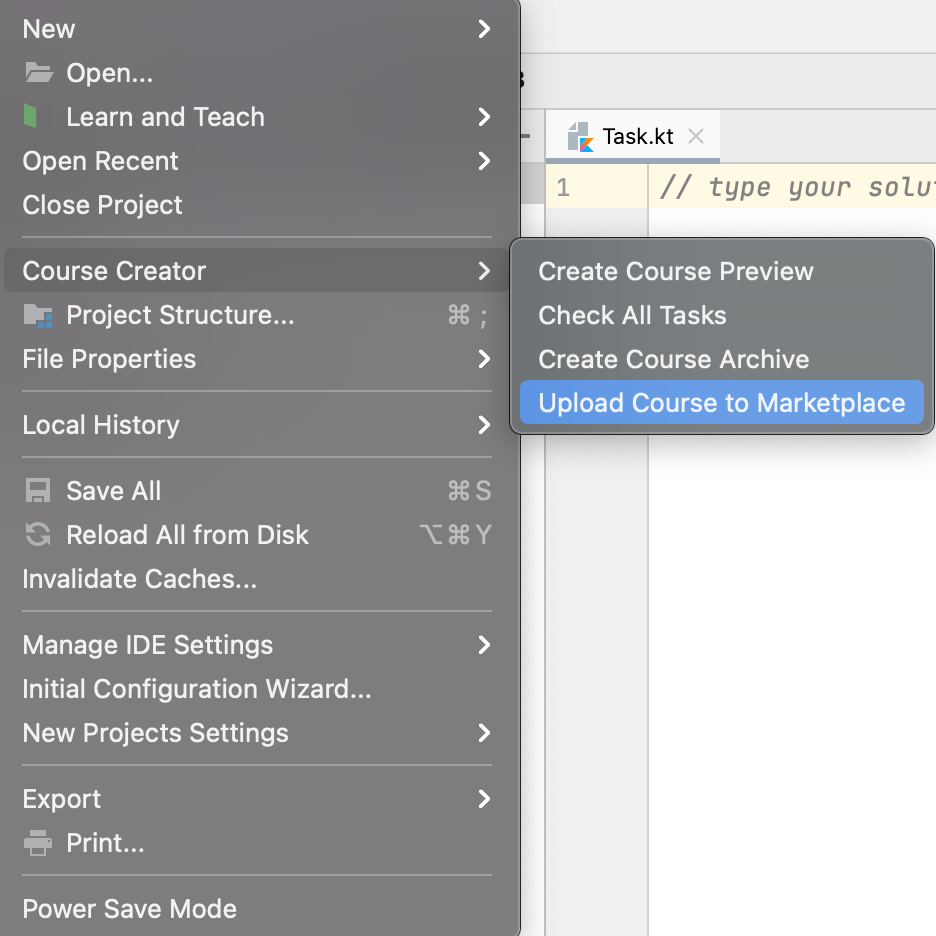Click the green Learn and Teach icon
The height and width of the screenshot is (936, 936).
(32, 117)
